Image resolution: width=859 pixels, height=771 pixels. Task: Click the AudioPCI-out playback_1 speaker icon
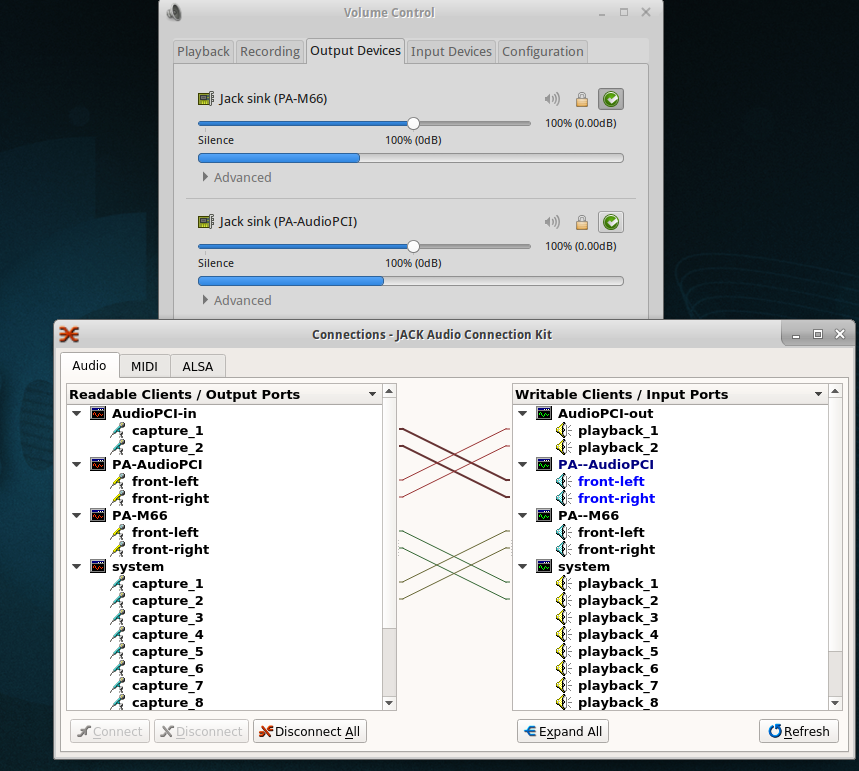pos(564,431)
